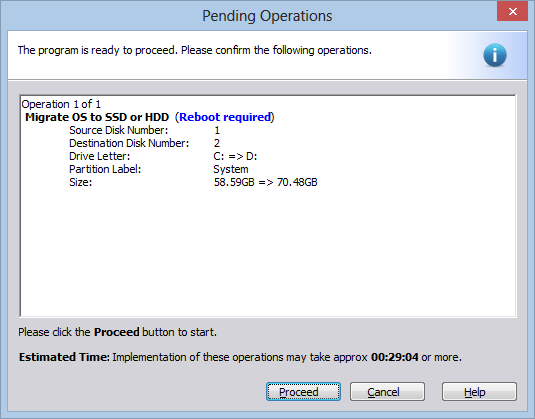This screenshot has height=419, width=535.
Task: Open Help for pending operations
Action: pos(479,392)
